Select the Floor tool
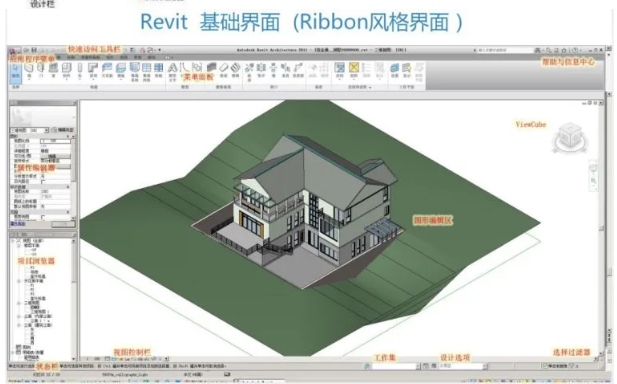 click(121, 71)
